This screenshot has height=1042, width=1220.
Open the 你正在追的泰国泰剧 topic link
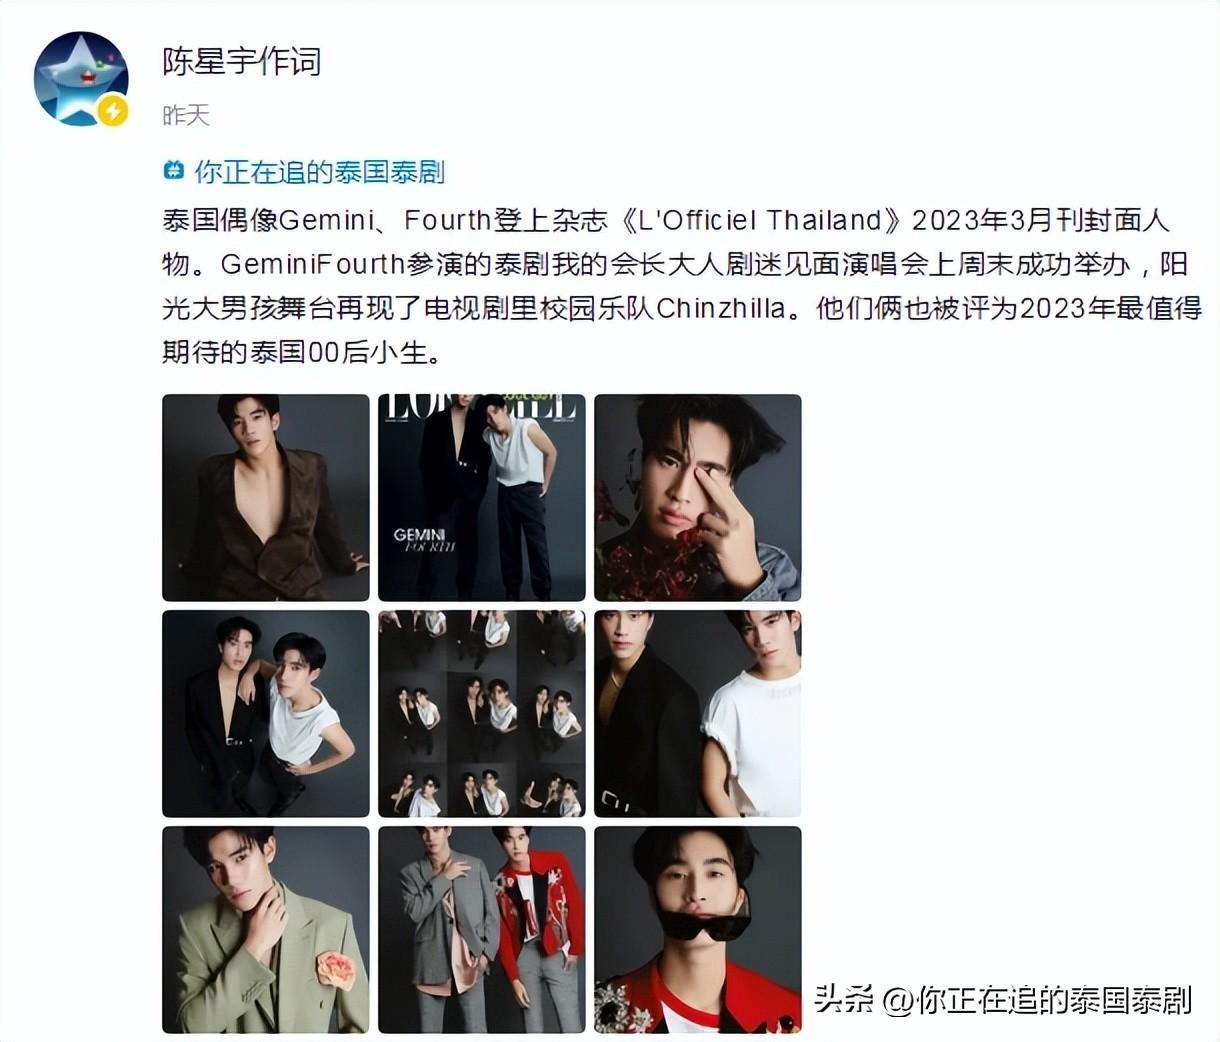click(x=319, y=172)
